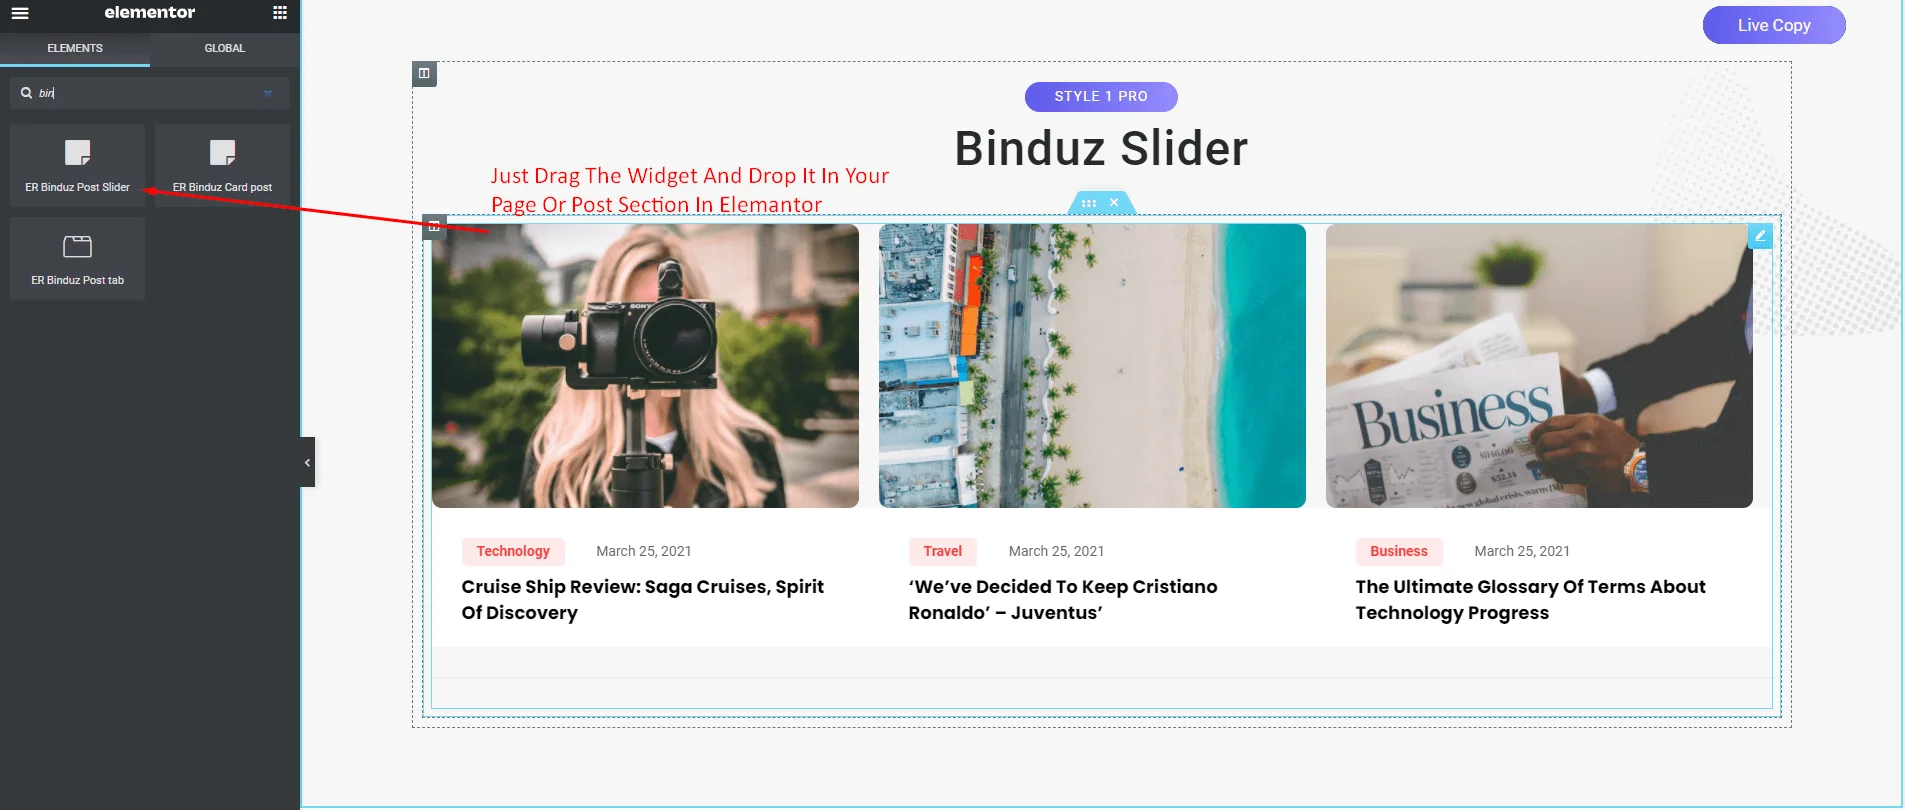Switch to the Global tab
This screenshot has height=810, width=1905.
point(225,48)
